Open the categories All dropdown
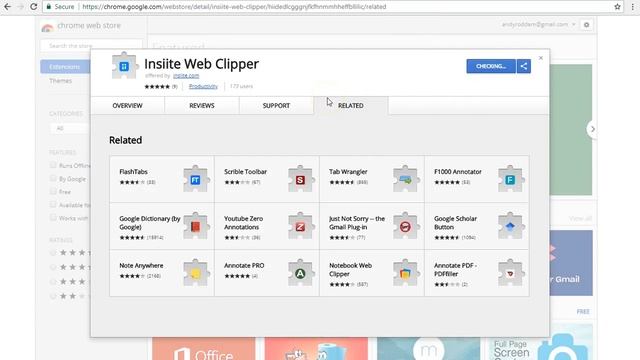This screenshot has width=640, height=360. coord(70,128)
